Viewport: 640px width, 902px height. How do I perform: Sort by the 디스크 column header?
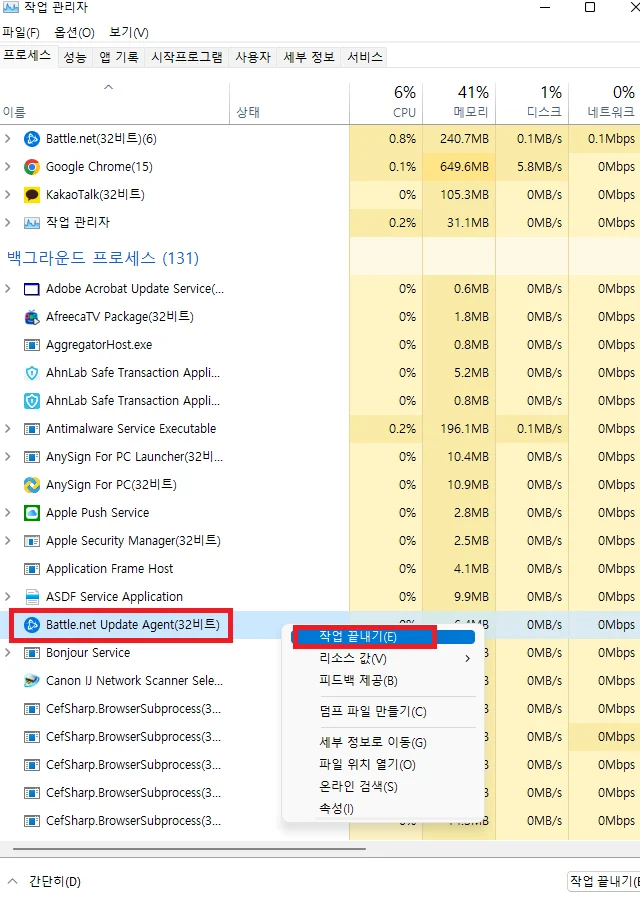click(532, 102)
